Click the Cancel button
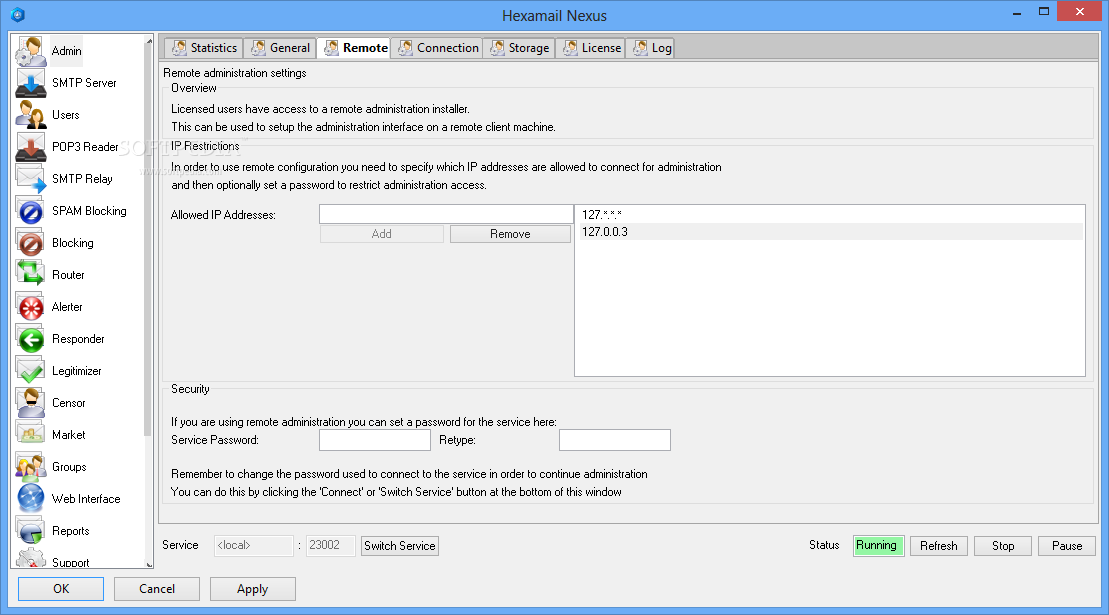The image size is (1109, 615). pyautogui.click(x=157, y=589)
